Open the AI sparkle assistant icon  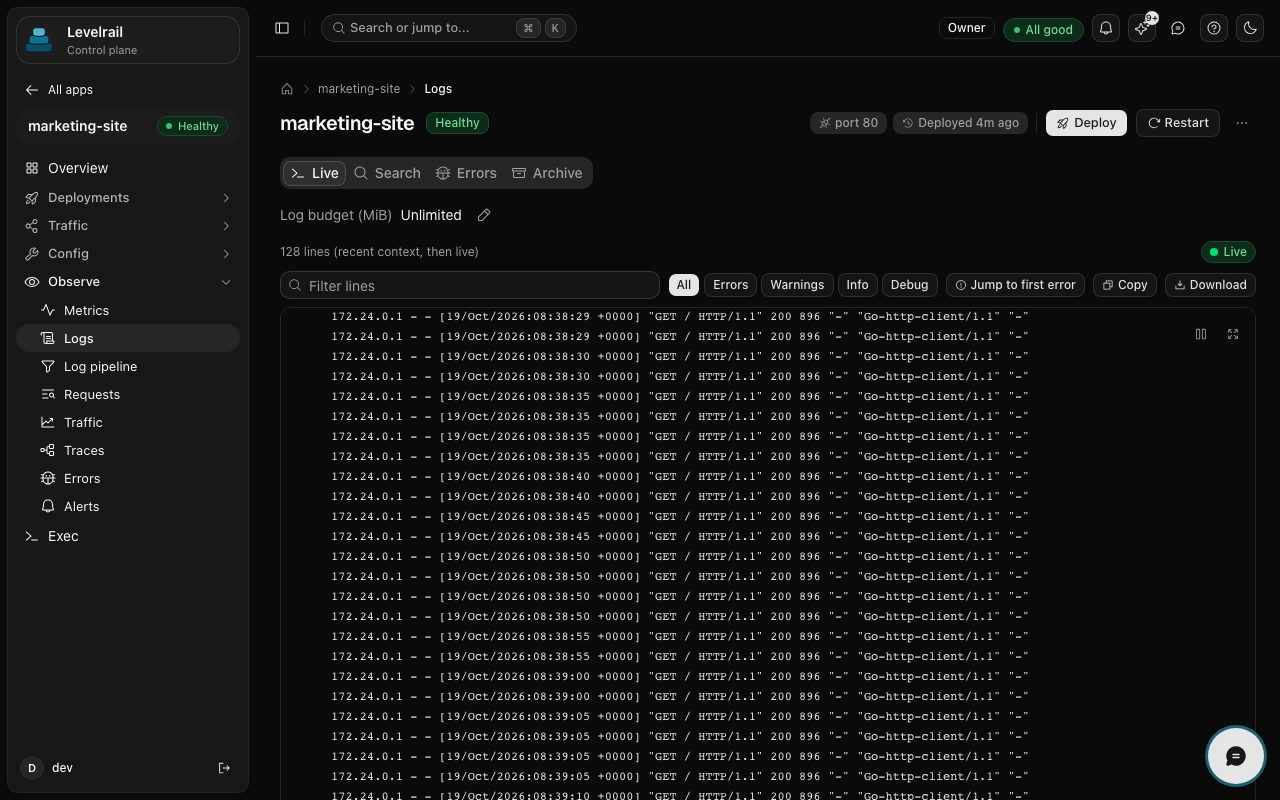(x=1142, y=28)
